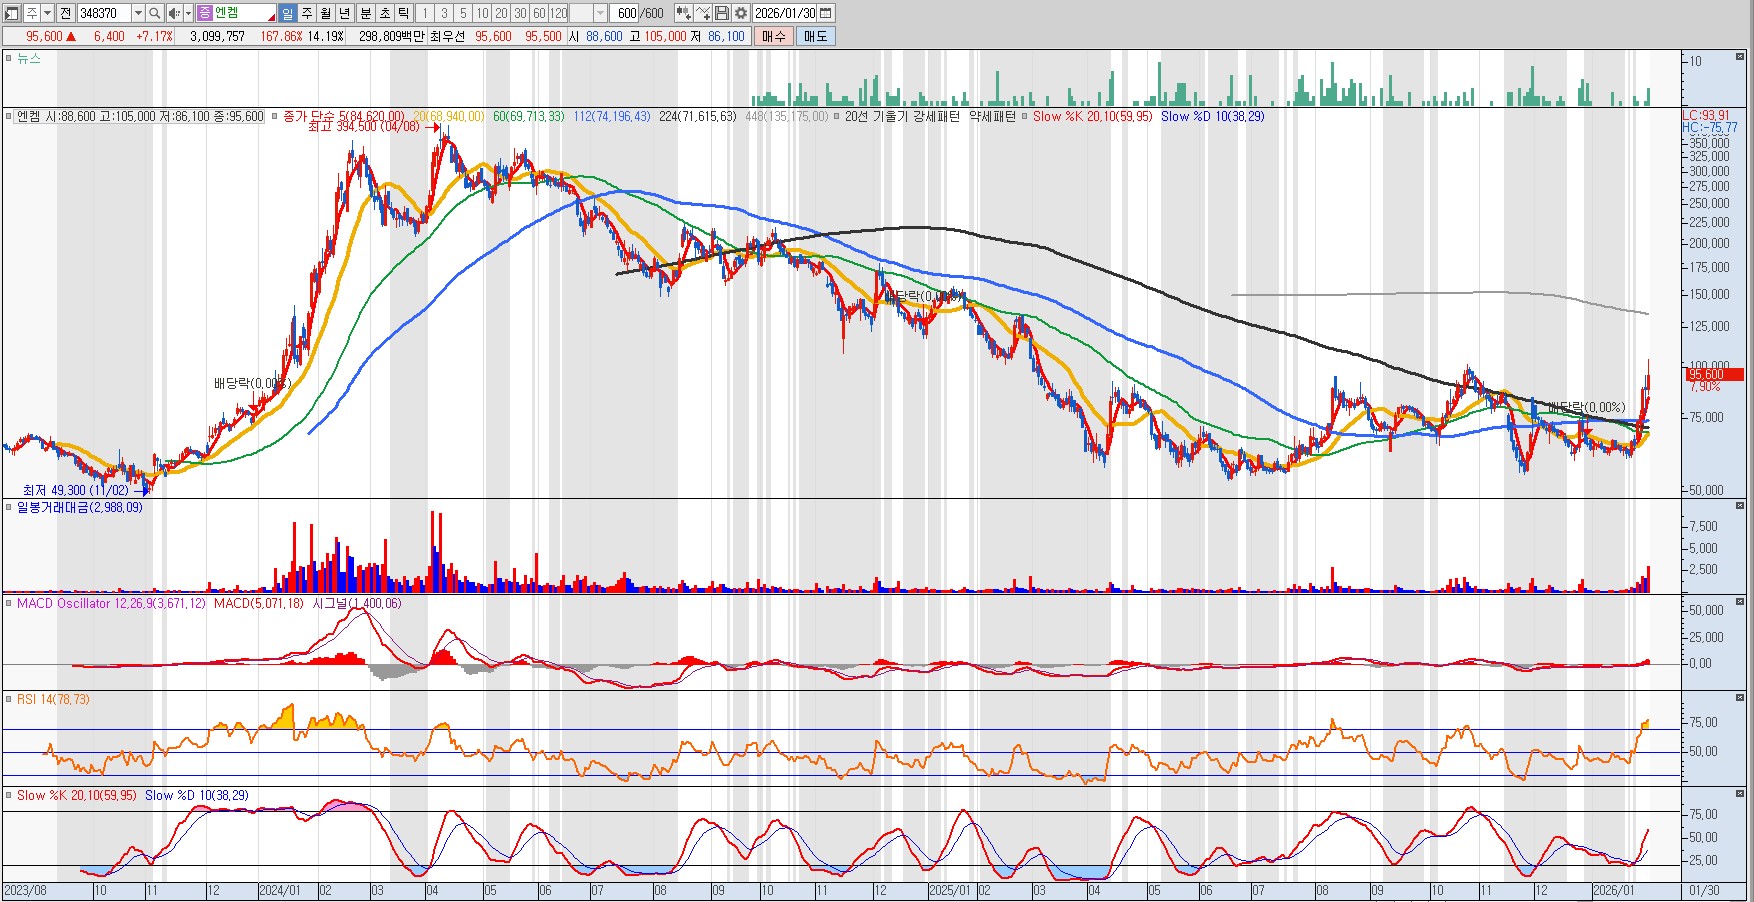The image size is (1754, 902).
Task: Click the current price tag 95,600 on axis
Action: click(x=1714, y=374)
